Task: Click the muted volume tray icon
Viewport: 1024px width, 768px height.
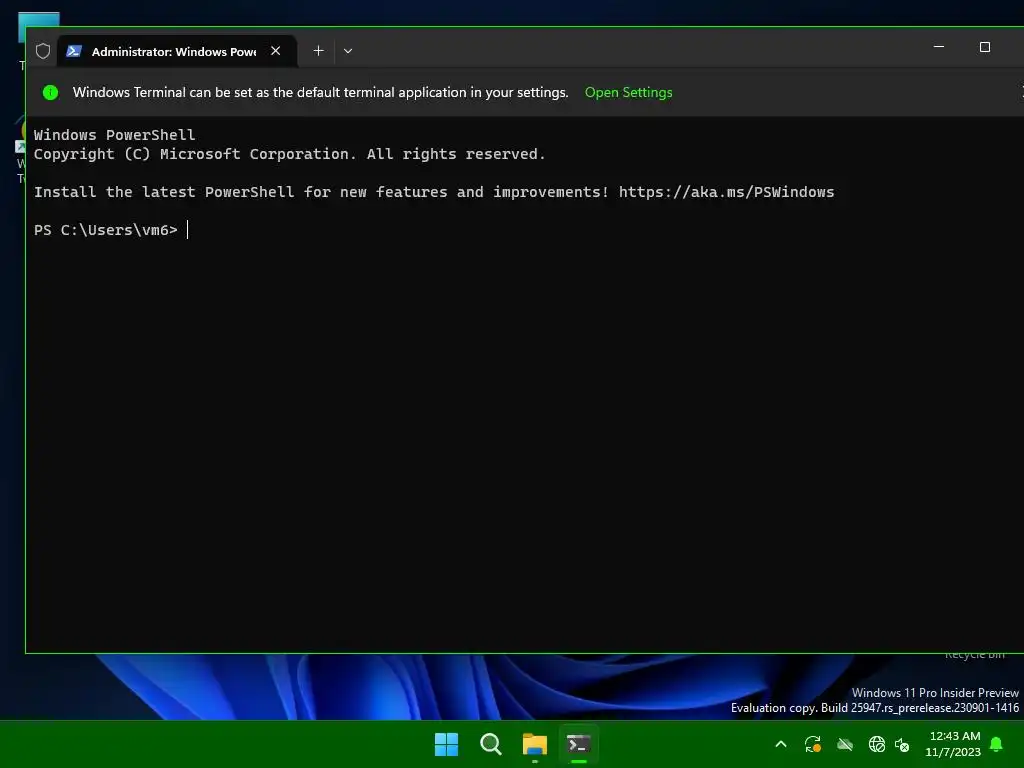Action: 902,744
